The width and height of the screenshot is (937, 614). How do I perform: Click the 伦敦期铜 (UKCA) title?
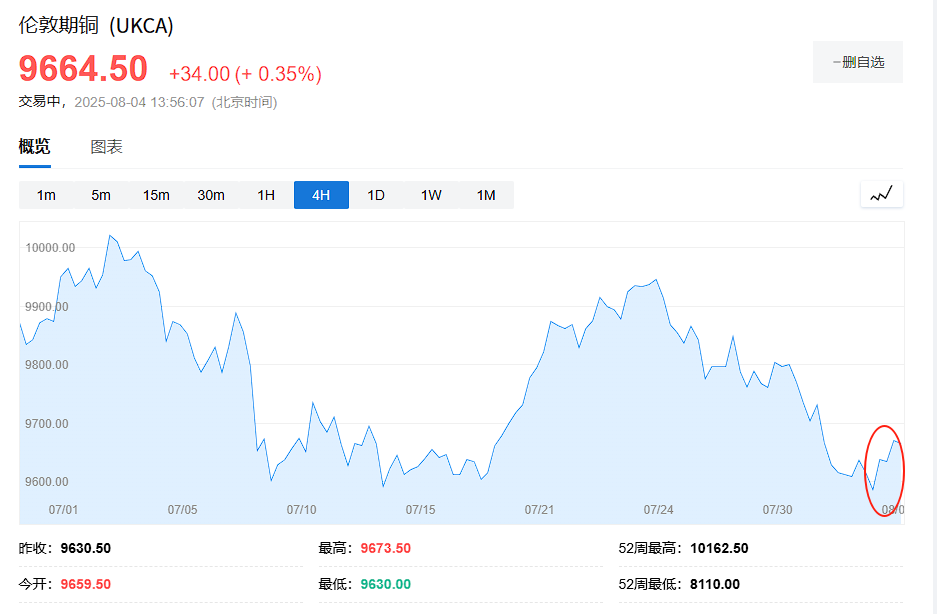(96, 26)
